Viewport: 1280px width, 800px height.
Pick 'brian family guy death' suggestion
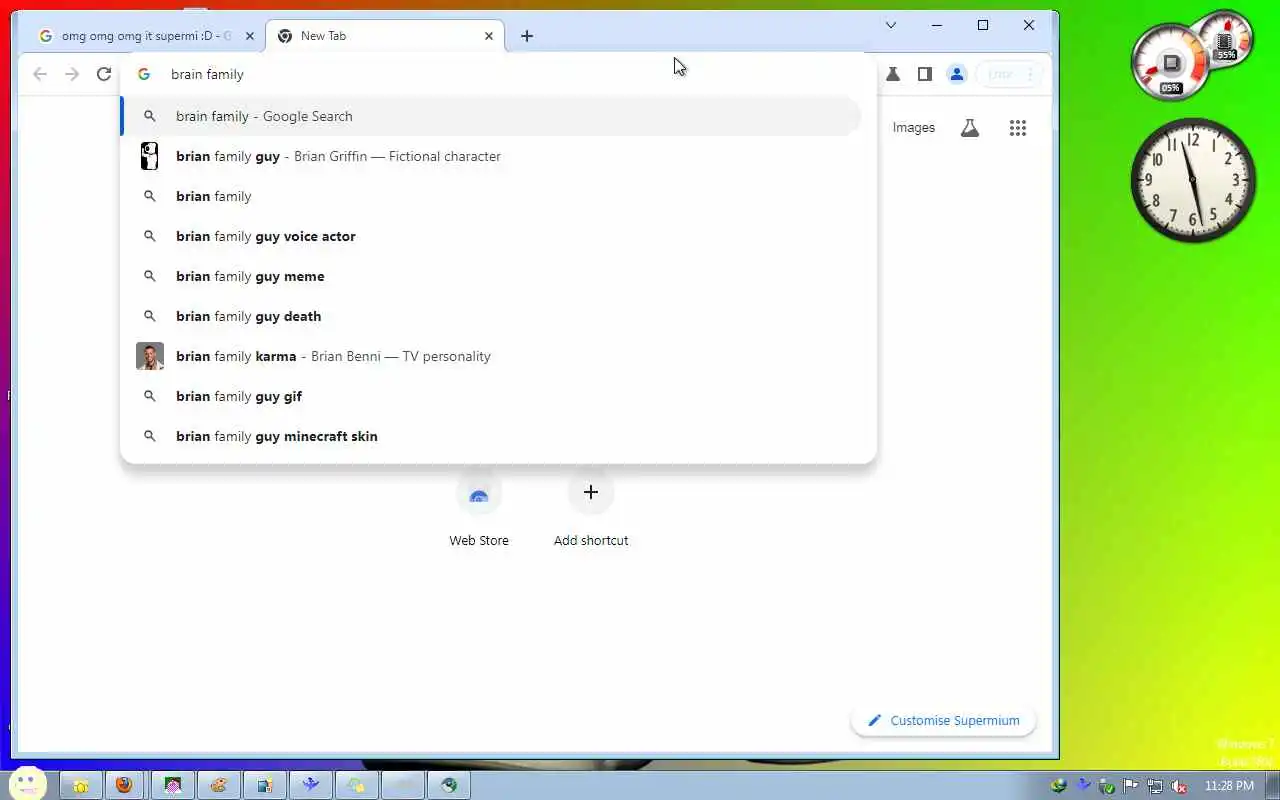tap(491, 316)
